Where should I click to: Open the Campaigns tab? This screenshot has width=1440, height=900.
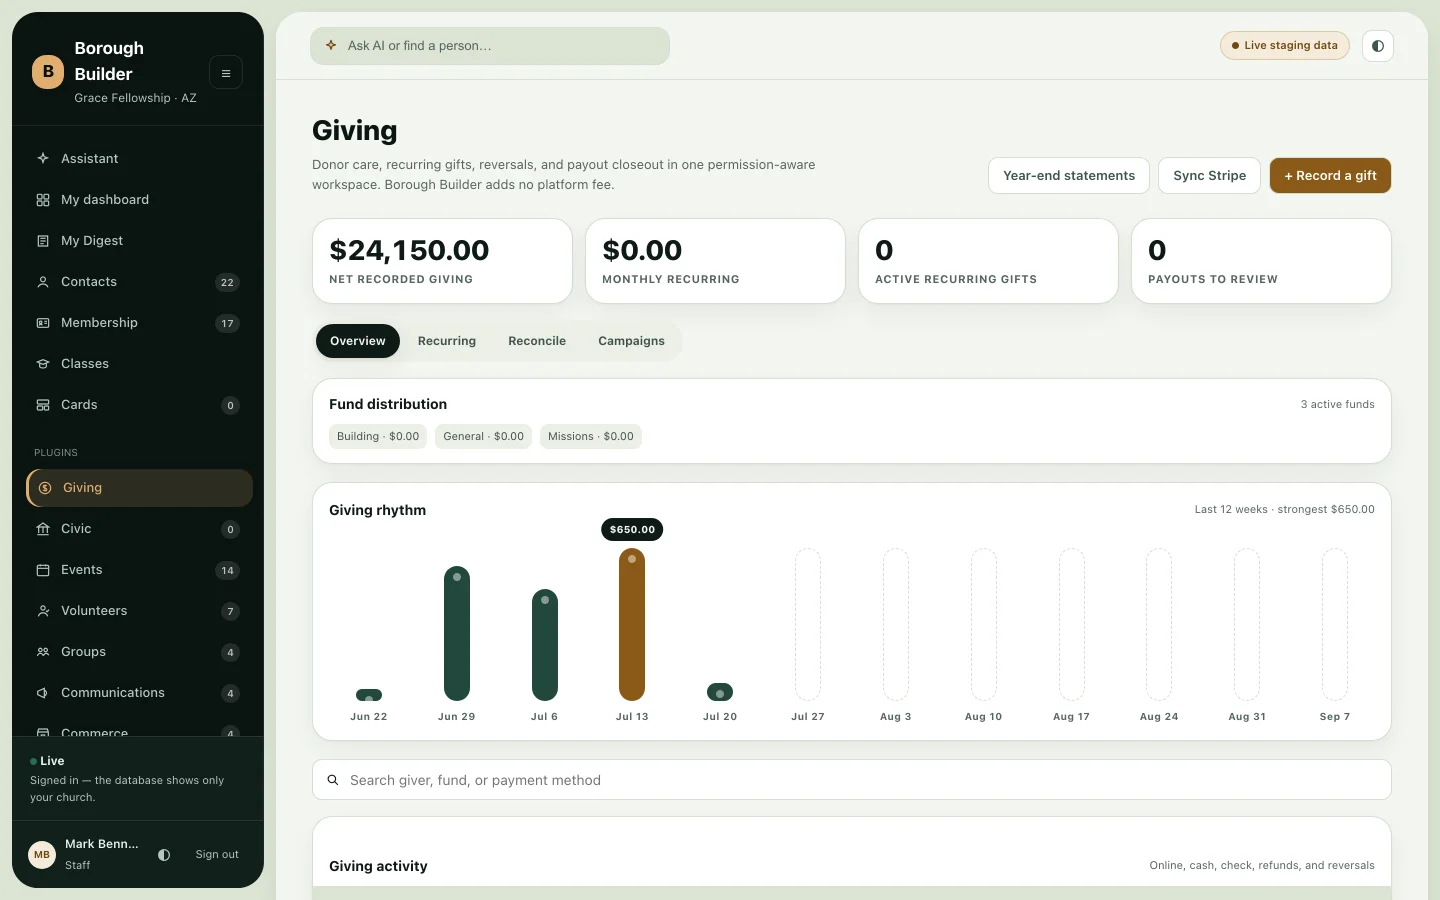(x=631, y=341)
